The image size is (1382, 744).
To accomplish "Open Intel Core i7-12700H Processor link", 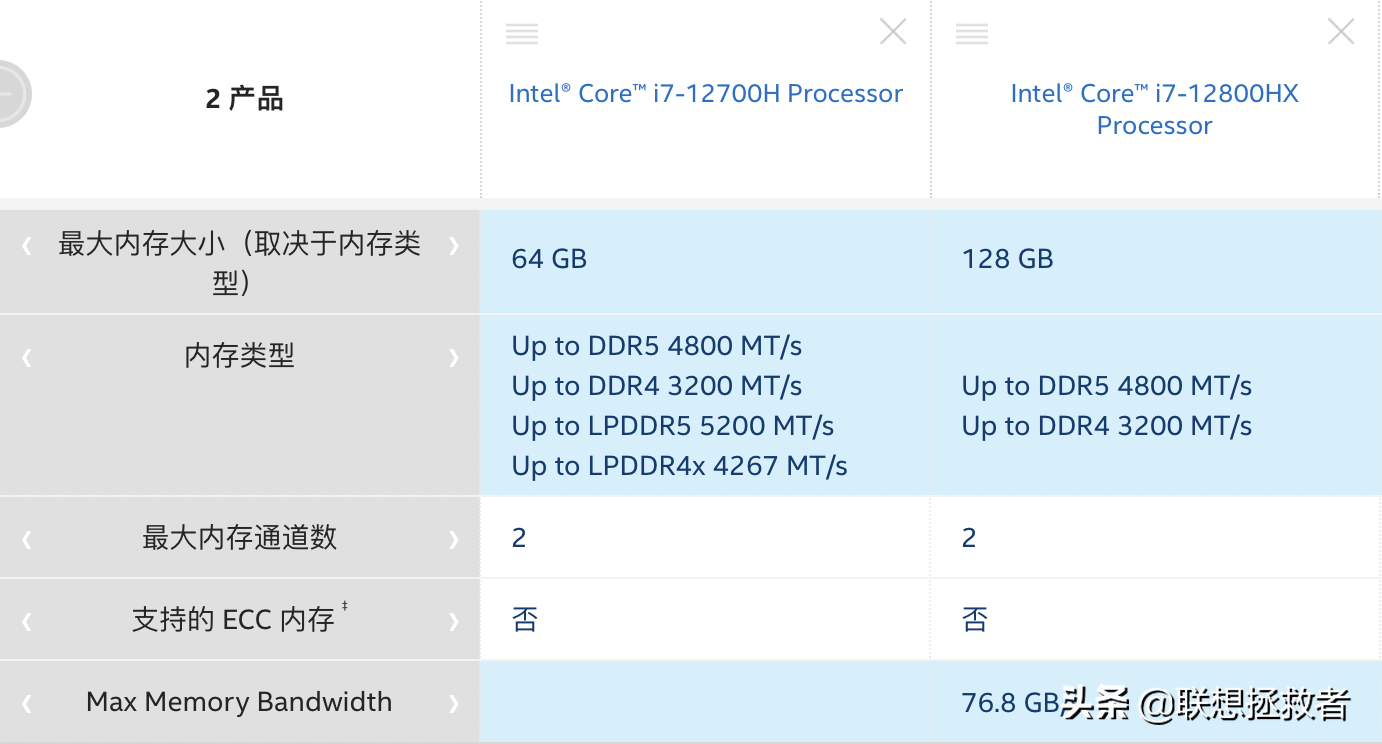I will tap(705, 93).
